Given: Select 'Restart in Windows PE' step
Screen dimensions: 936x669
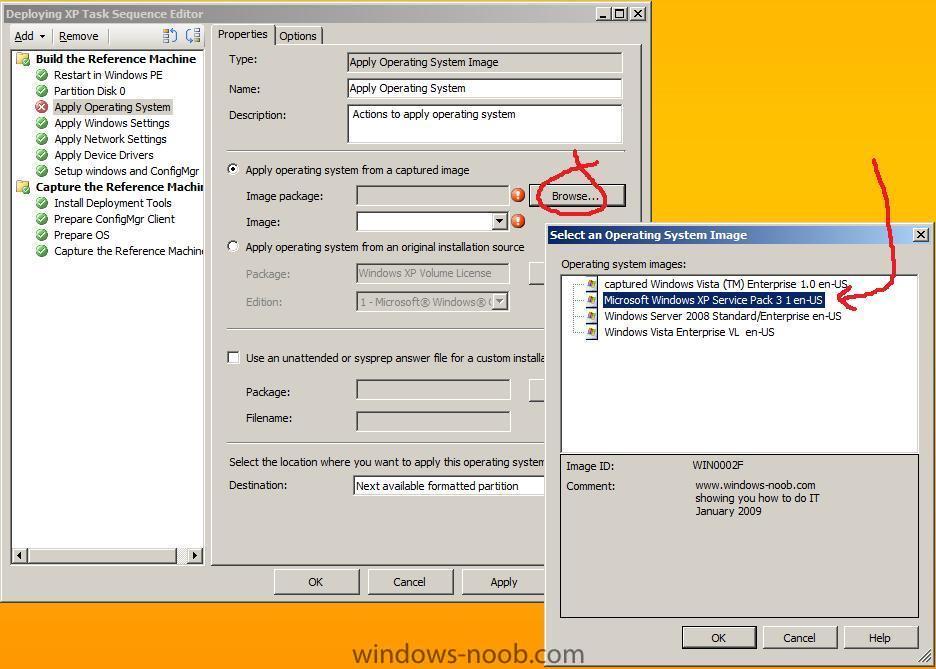Looking at the screenshot, I should click(x=108, y=75).
